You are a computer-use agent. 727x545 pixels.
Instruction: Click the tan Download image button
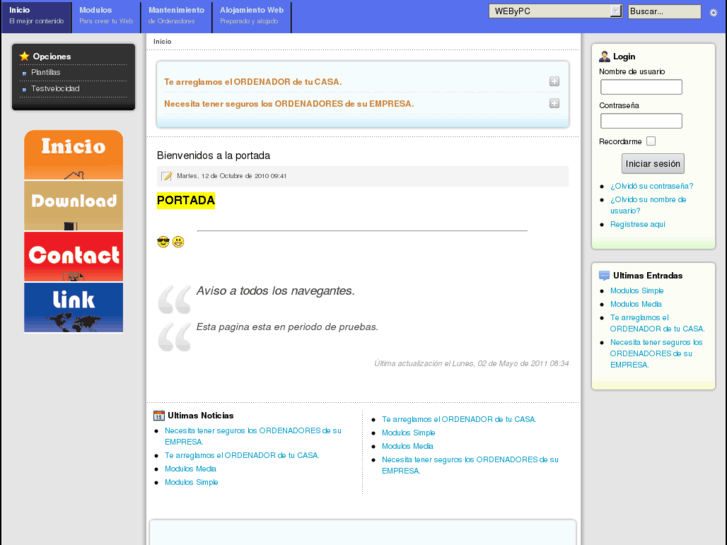pos(73,205)
